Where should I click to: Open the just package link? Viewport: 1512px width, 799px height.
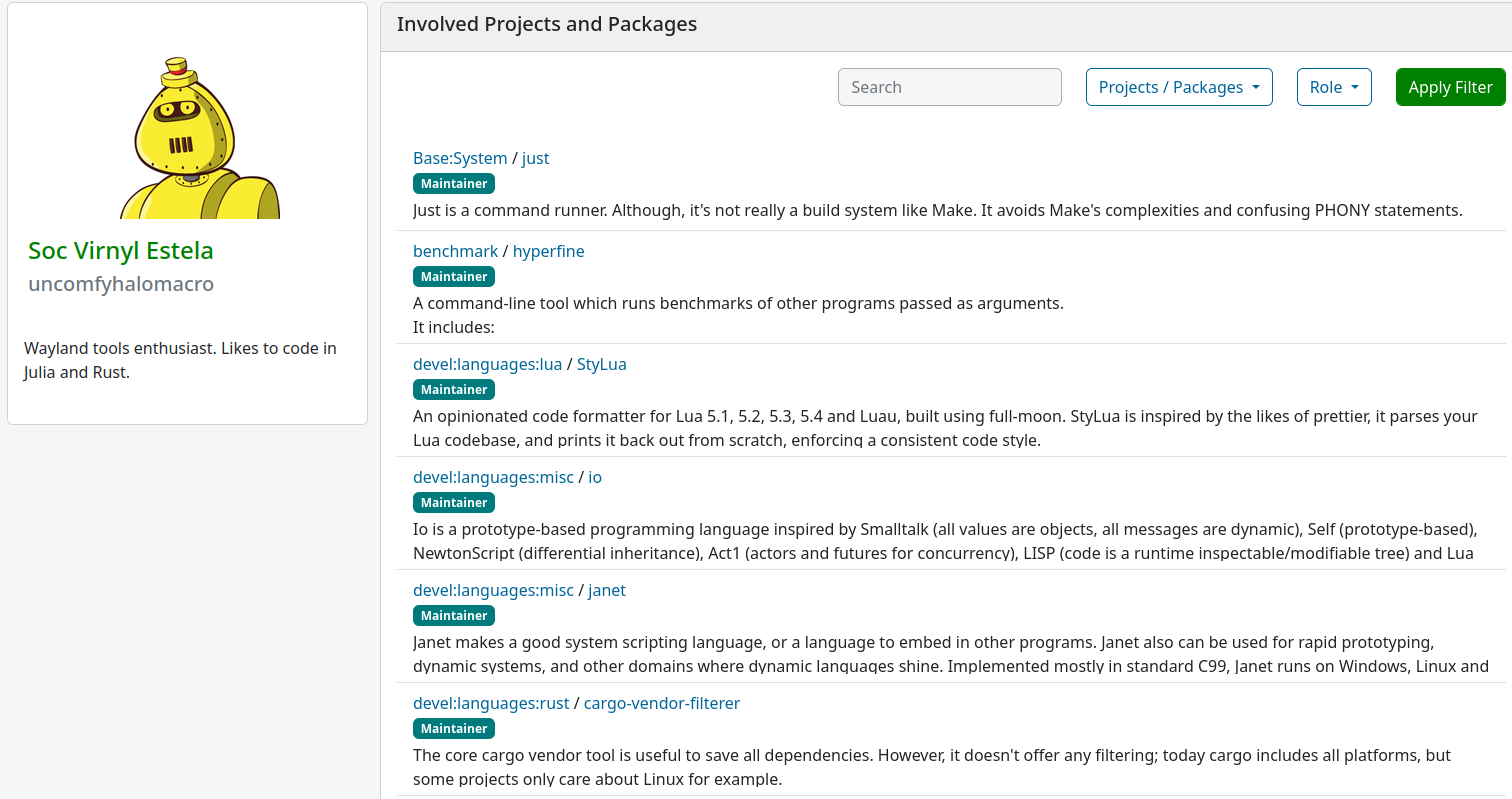point(536,158)
